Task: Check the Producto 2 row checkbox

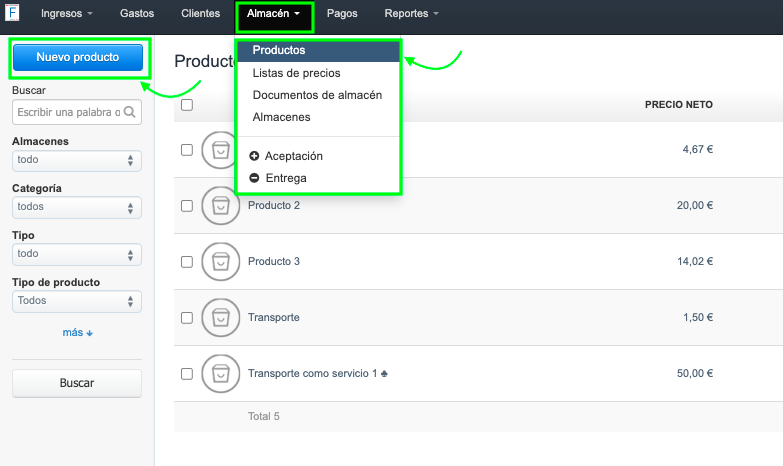Action: [187, 206]
